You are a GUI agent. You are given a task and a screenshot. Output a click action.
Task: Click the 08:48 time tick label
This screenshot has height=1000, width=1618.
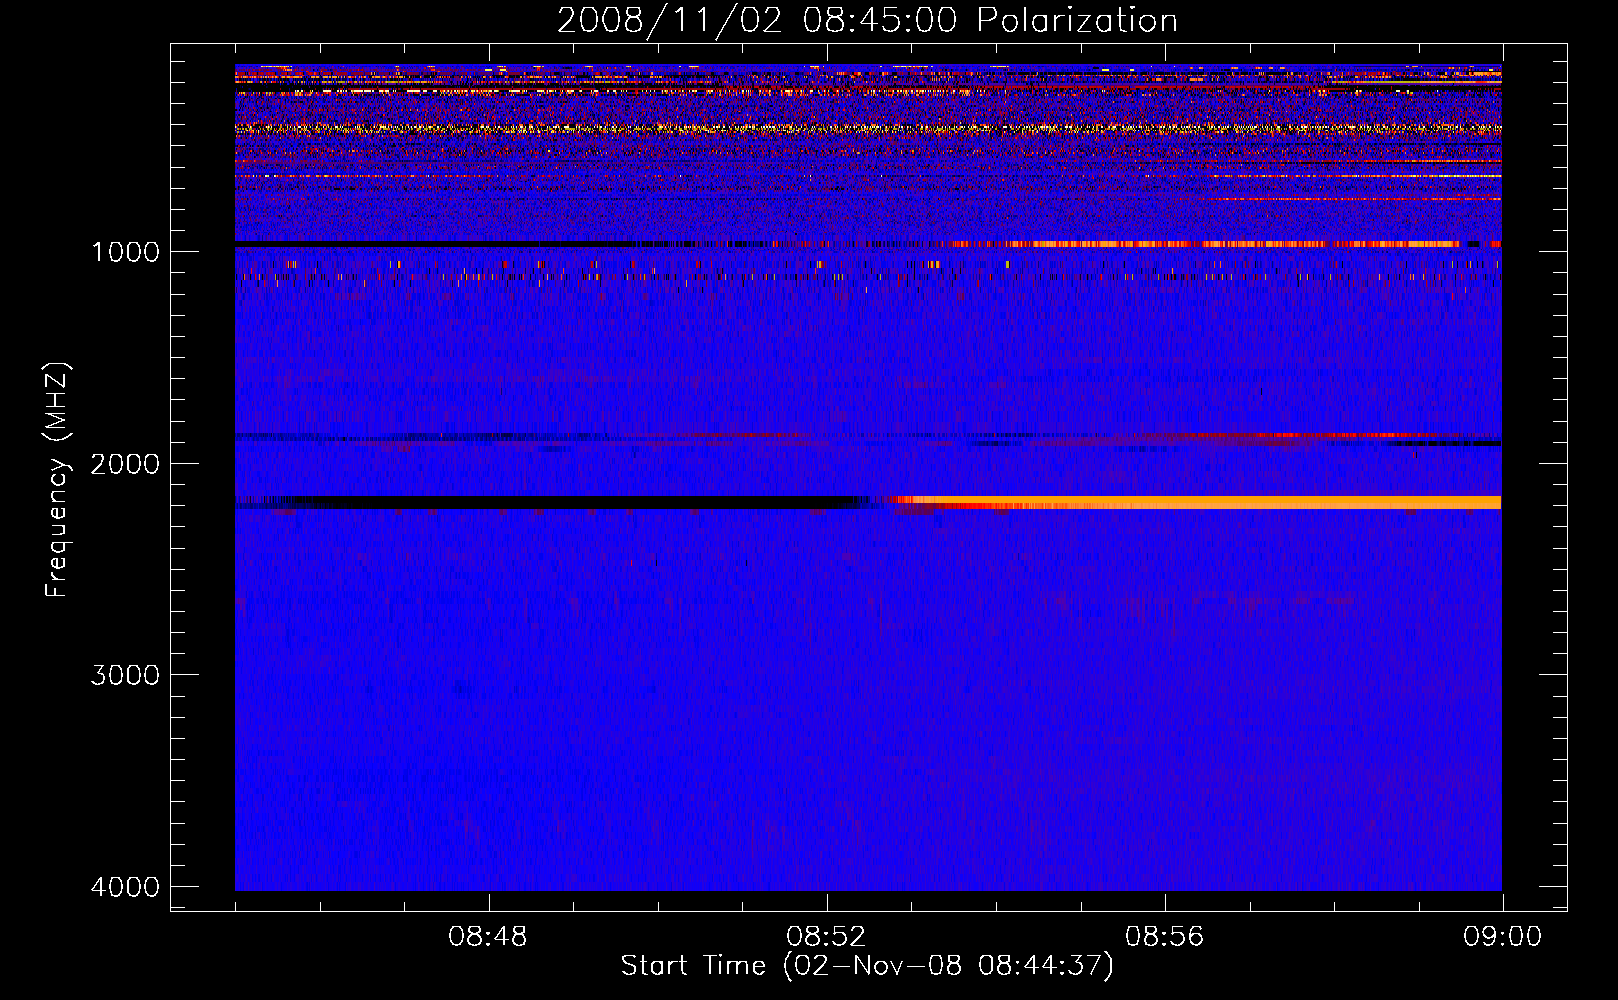488,937
